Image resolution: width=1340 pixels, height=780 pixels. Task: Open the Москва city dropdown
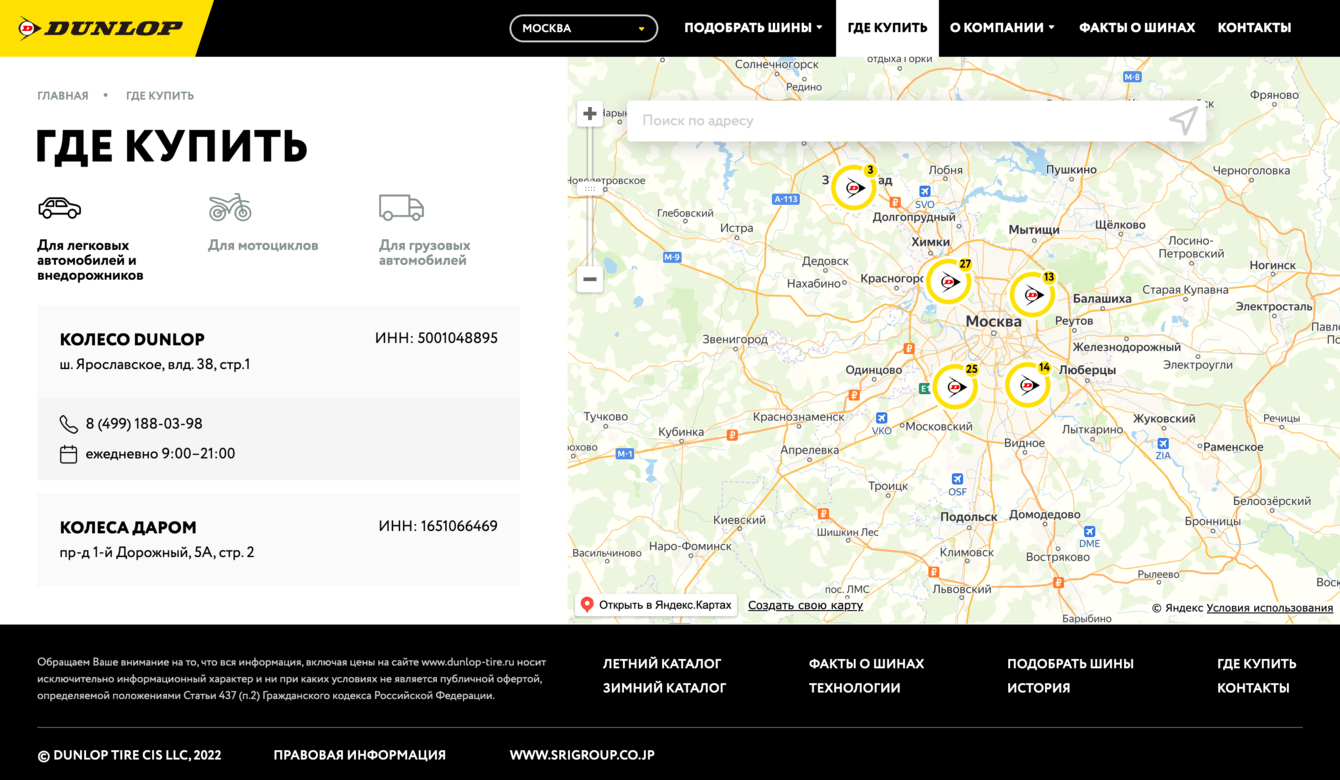pos(584,28)
